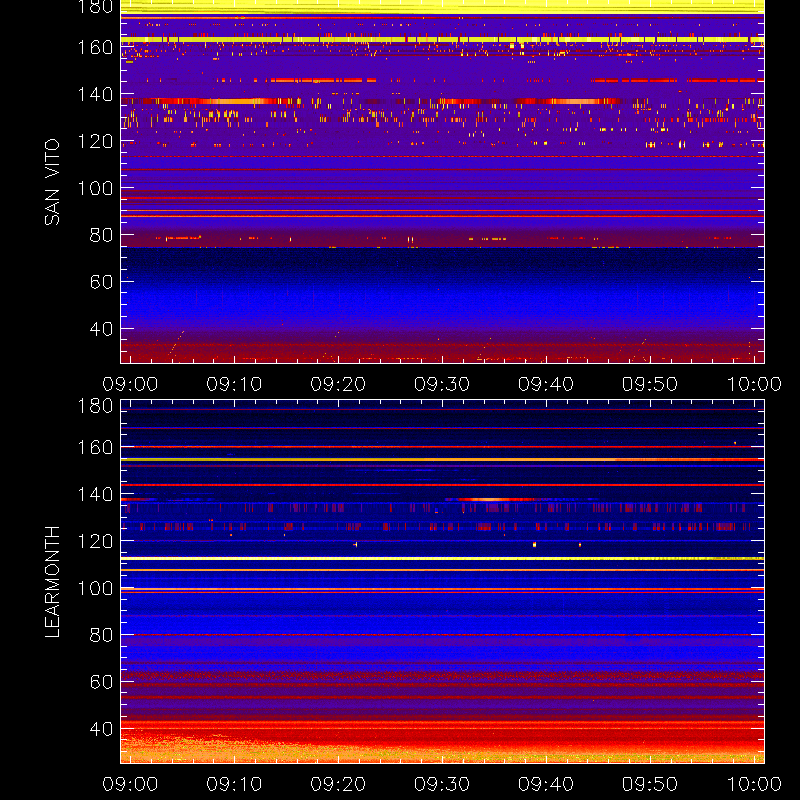
Task: Click the LEARMONTH axis label
Action: [52, 582]
